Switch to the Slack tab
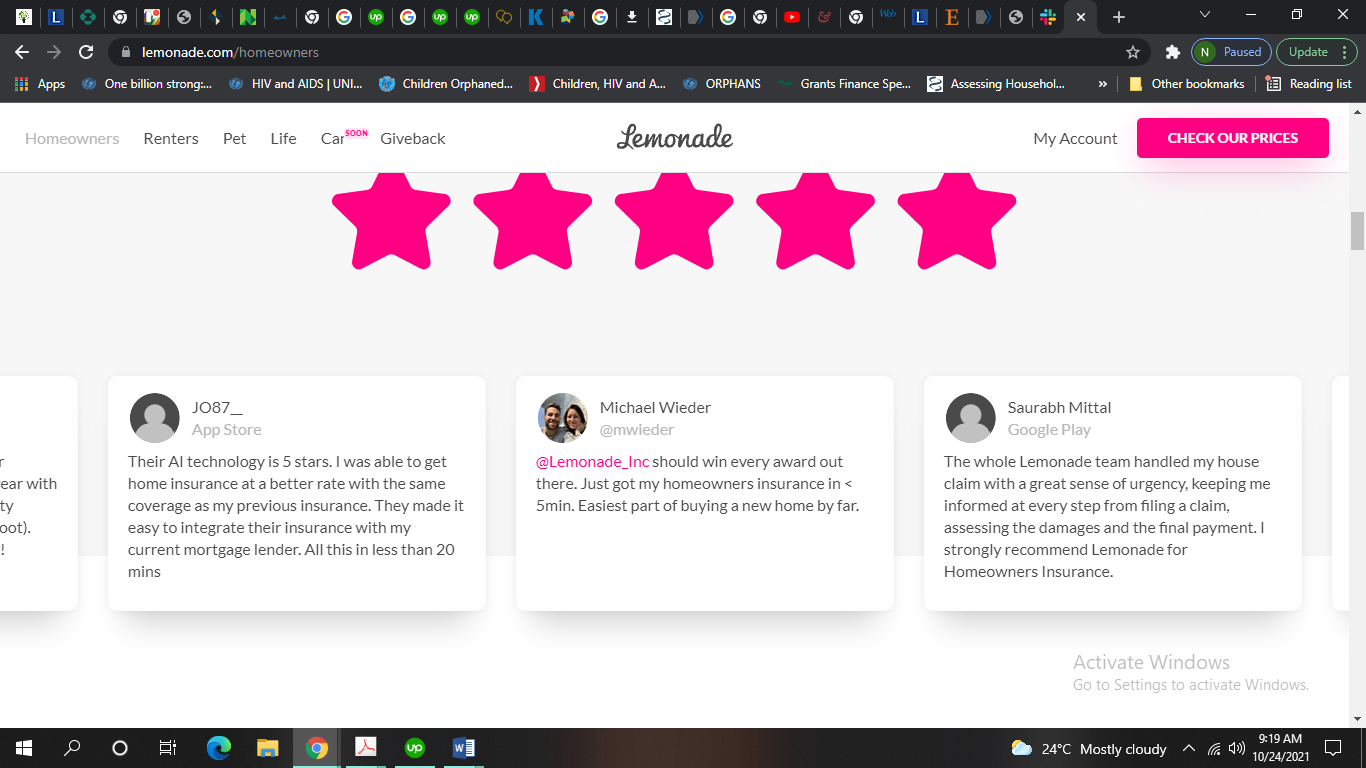 tap(1048, 17)
